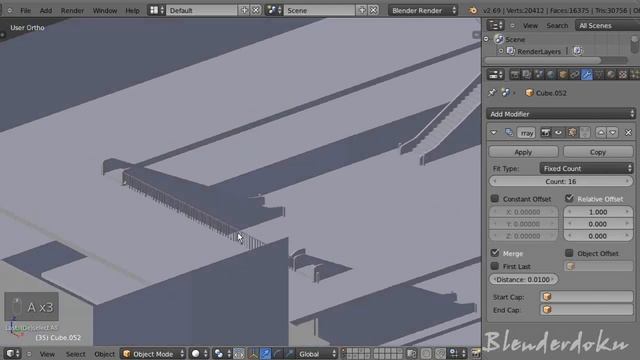Move the Array modifier down in the stack
This screenshot has height=360, width=640.
point(613,133)
